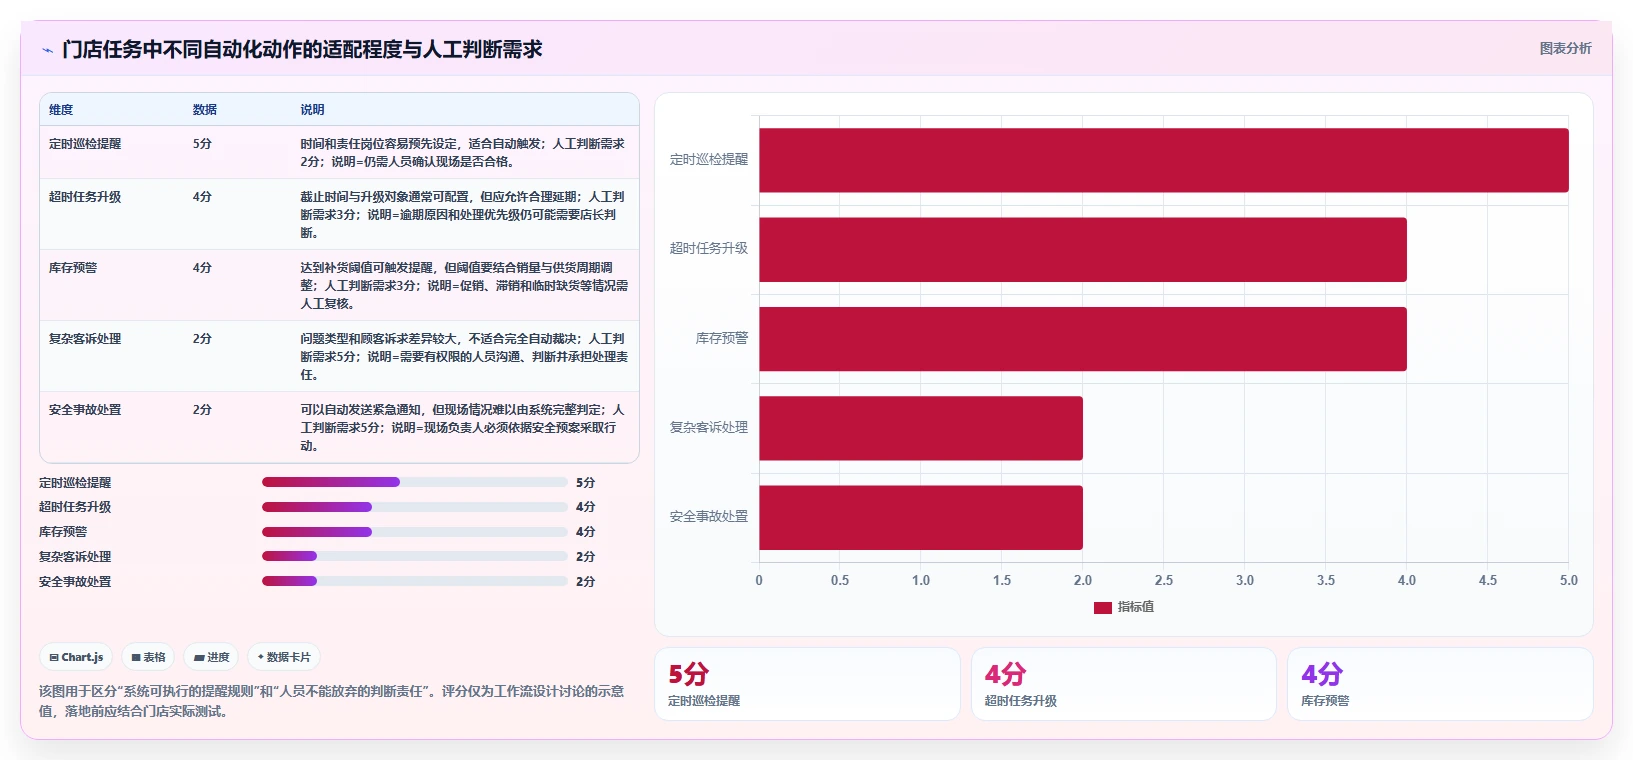The image size is (1633, 760).
Task: Click the description text starting 可以自动发送紧急通知
Action: click(463, 428)
